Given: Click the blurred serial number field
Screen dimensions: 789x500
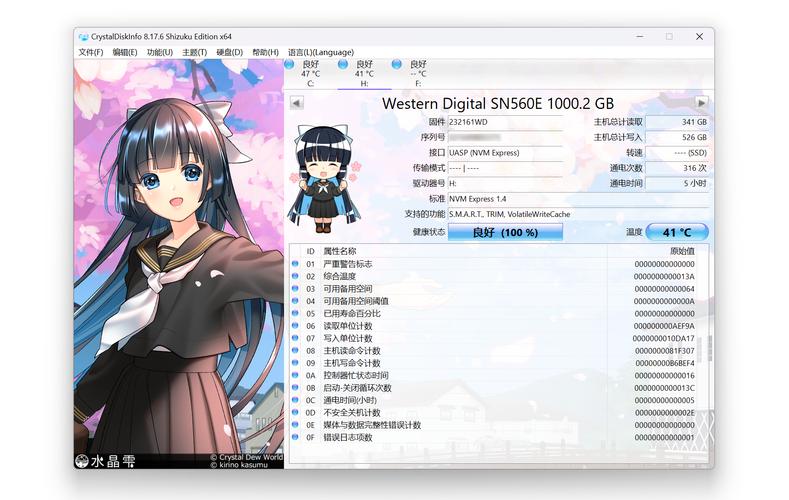Looking at the screenshot, I should coord(505,137).
